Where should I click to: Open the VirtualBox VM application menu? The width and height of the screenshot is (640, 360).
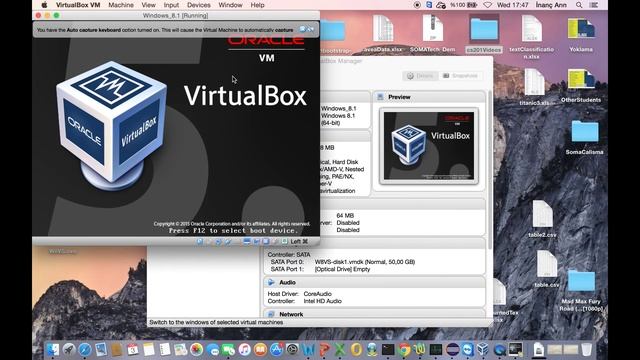(x=78, y=5)
